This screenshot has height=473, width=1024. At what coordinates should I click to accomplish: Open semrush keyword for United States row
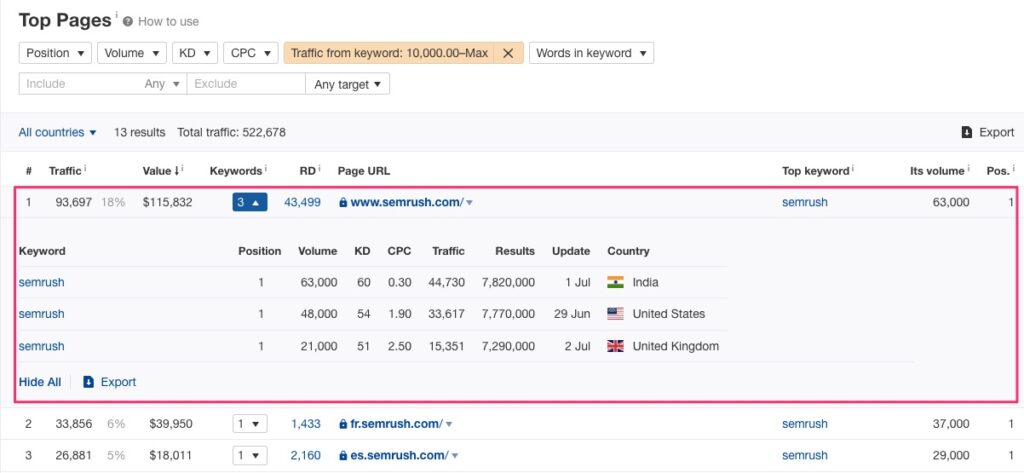pyautogui.click(x=41, y=314)
